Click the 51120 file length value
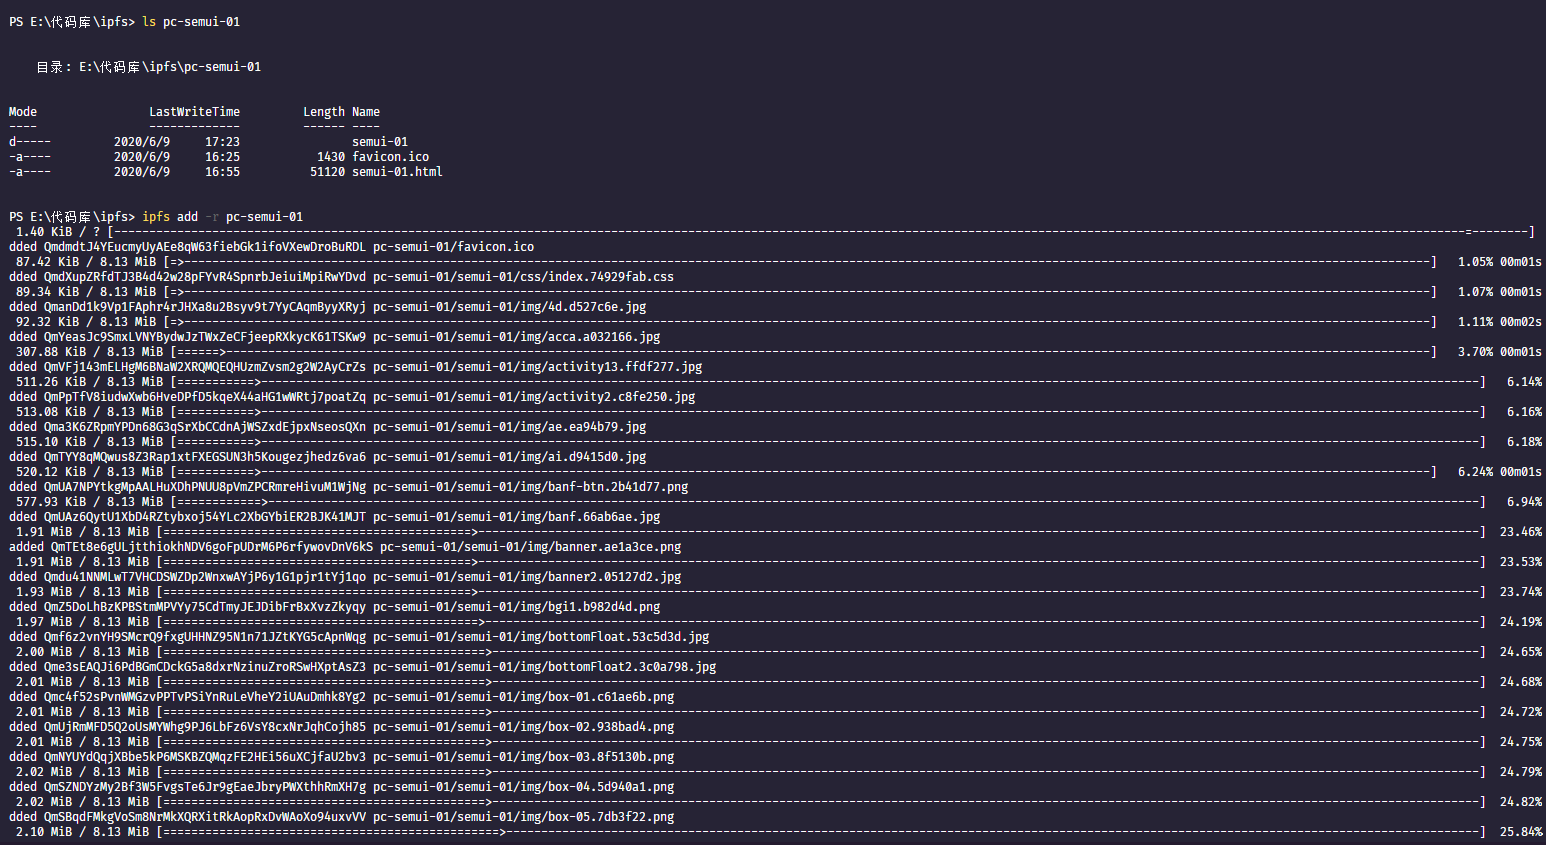The image size is (1546, 845). pyautogui.click(x=327, y=172)
